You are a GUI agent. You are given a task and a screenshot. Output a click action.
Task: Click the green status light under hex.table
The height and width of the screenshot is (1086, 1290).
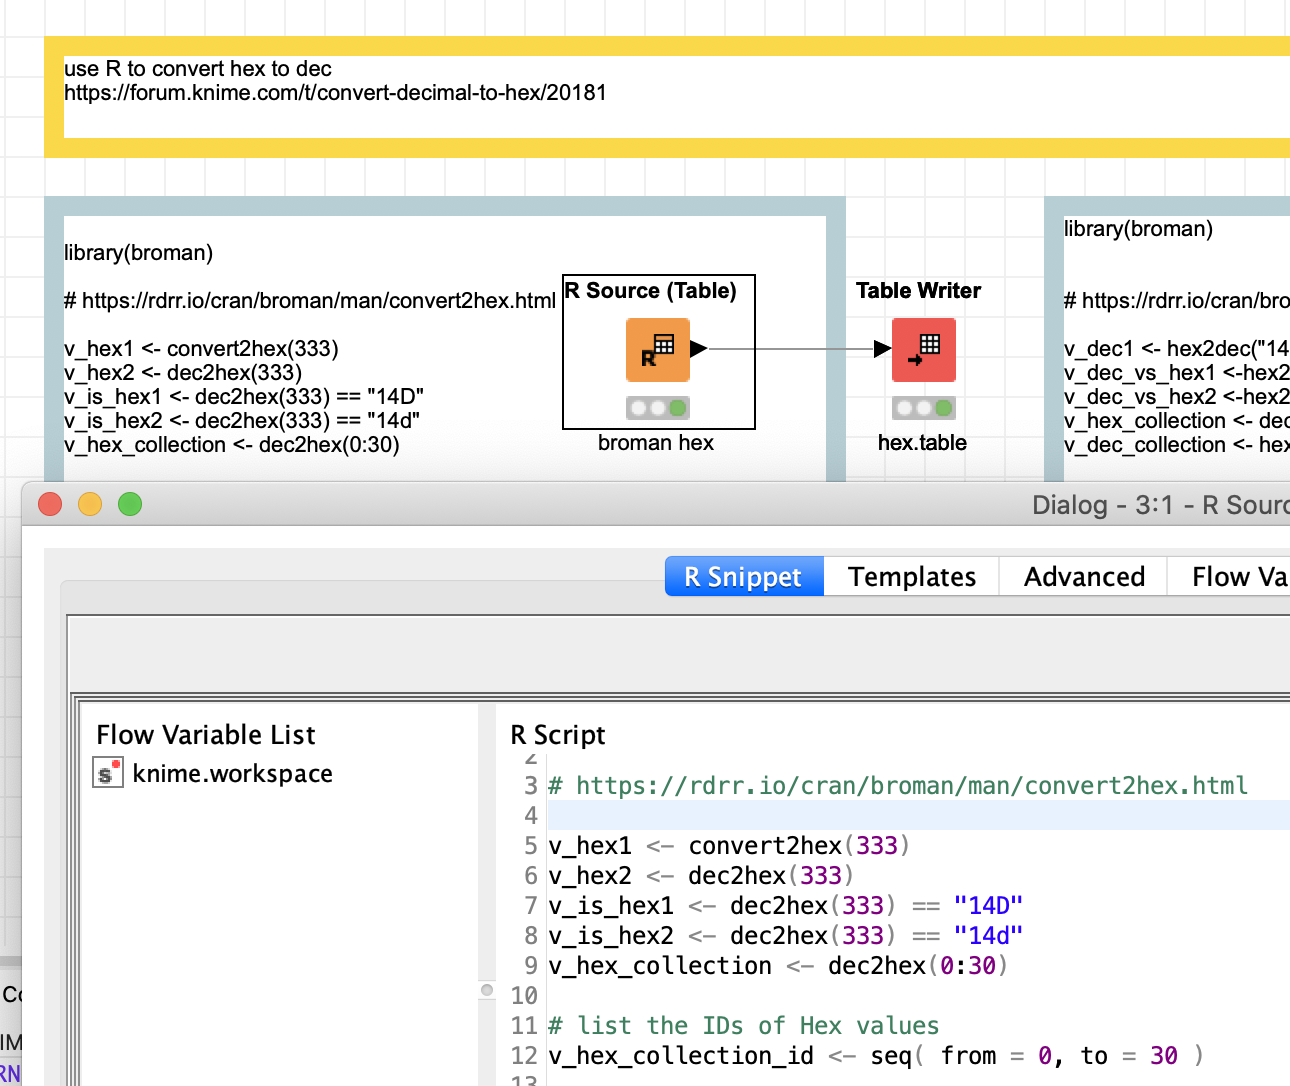[x=943, y=408]
